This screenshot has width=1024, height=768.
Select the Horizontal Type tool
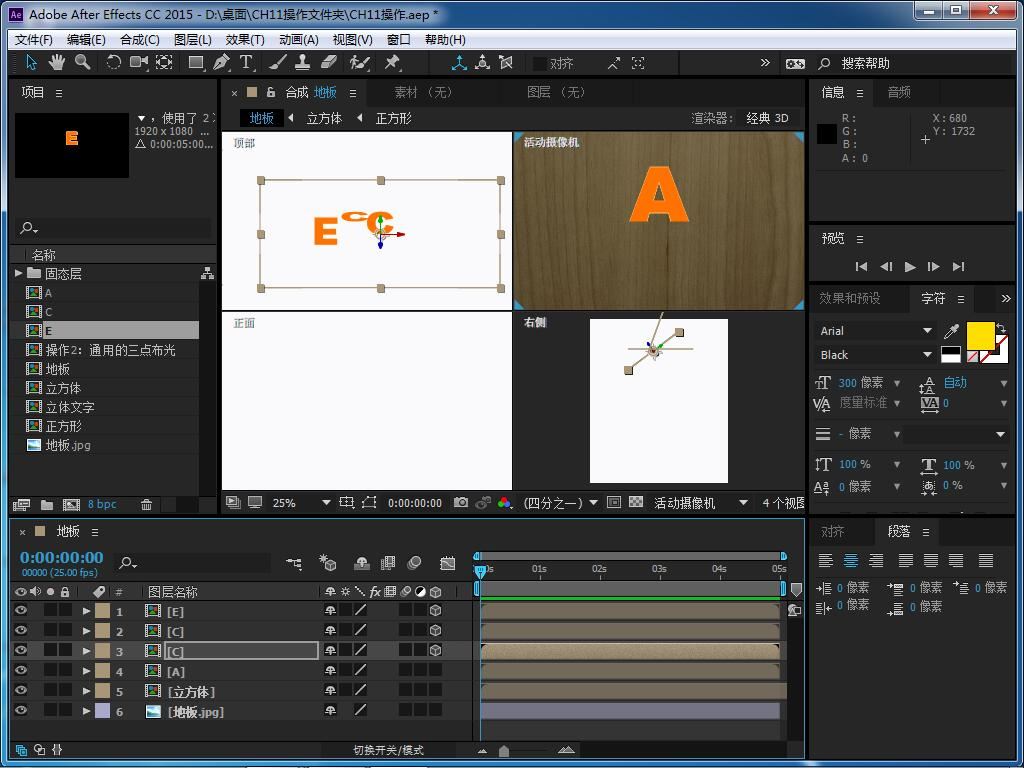[246, 63]
